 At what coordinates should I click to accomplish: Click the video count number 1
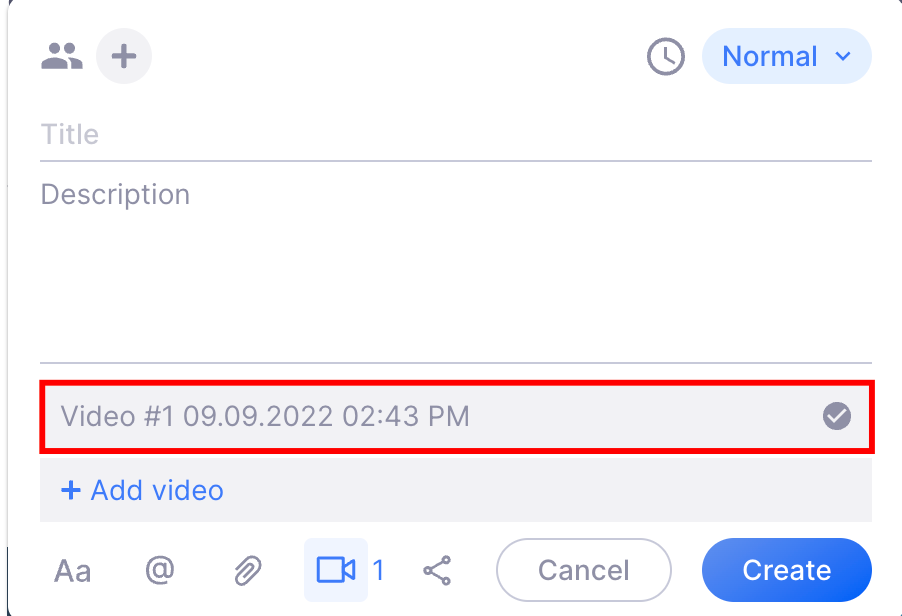coord(378,571)
